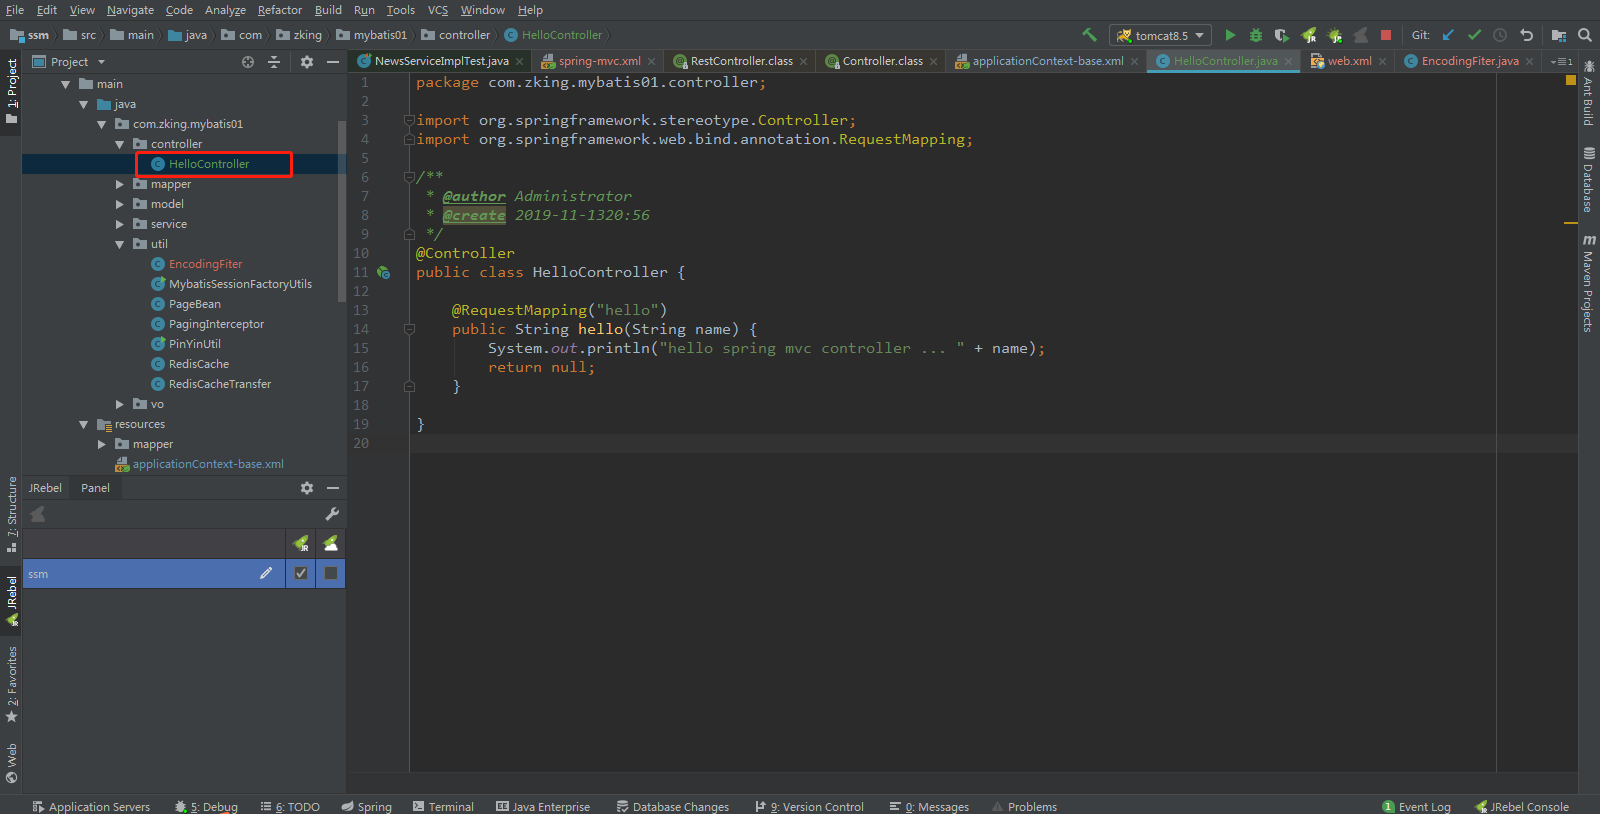This screenshot has height=814, width=1600.
Task: Toggle the JRebel tool window side tab
Action: tap(12, 600)
